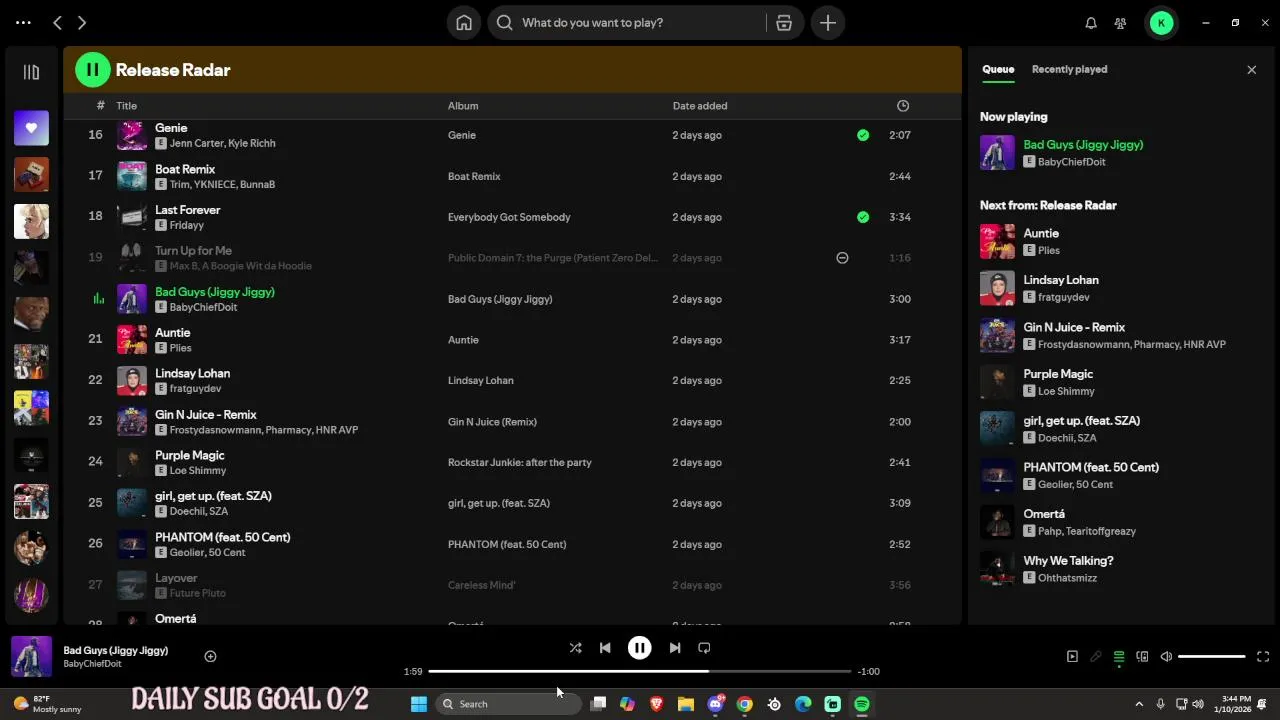The image size is (1280, 720).
Task: Toggle repeat mode
Action: point(704,648)
